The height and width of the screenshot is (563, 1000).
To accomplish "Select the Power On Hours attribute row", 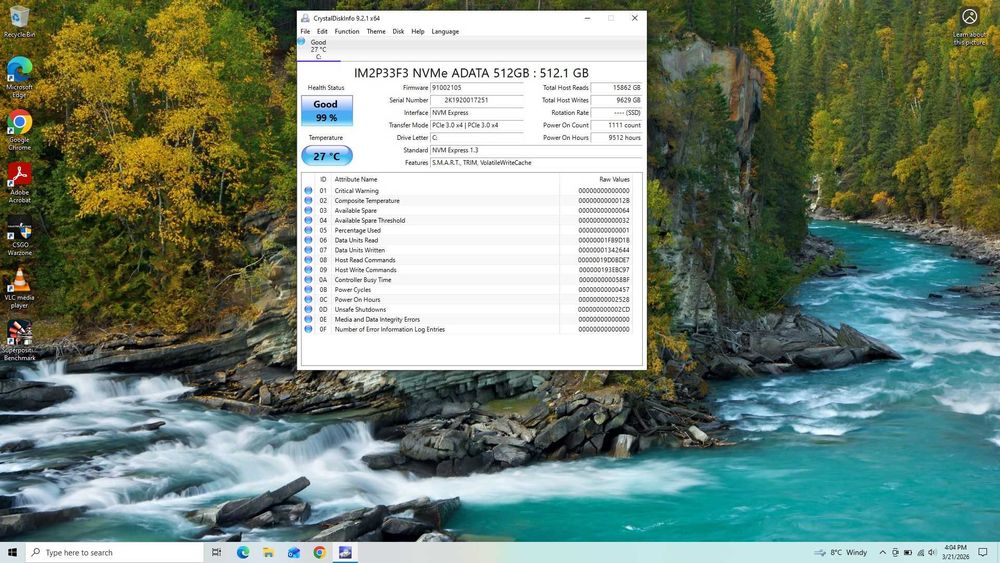I will coord(469,299).
